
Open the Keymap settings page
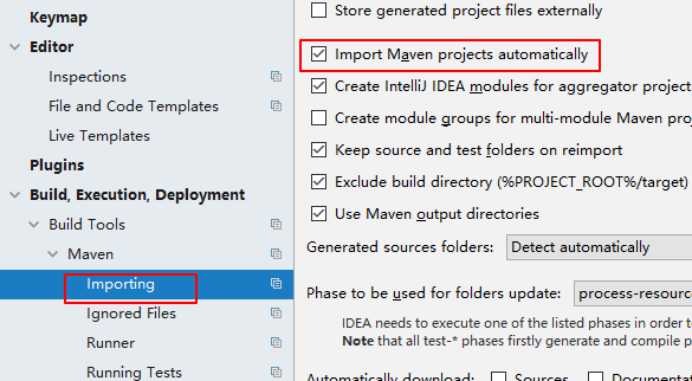[58, 18]
